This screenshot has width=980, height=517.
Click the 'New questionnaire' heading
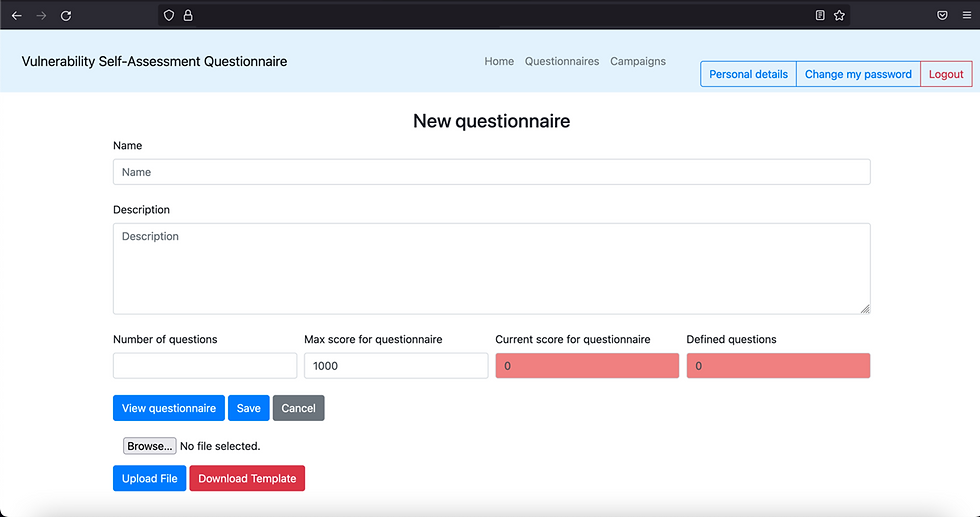tap(491, 121)
